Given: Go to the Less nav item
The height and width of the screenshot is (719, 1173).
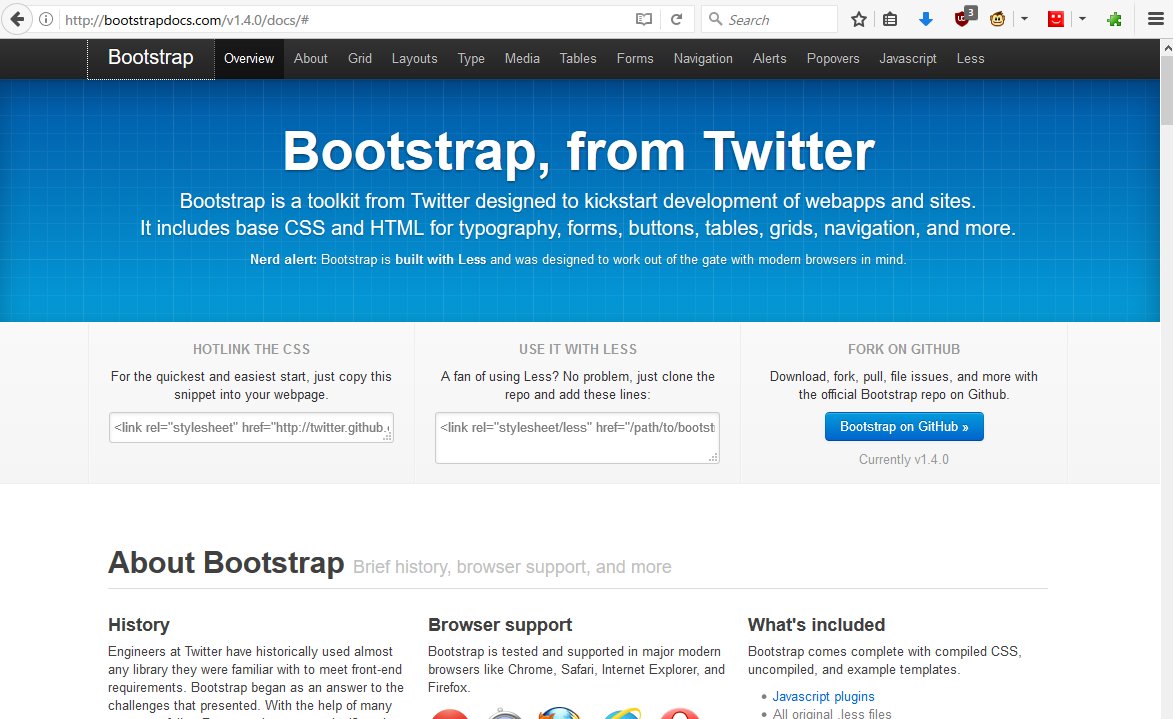Looking at the screenshot, I should pos(970,58).
